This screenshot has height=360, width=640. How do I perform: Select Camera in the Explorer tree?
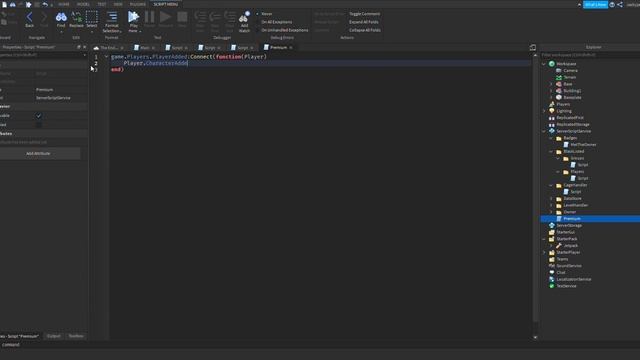click(x=570, y=71)
